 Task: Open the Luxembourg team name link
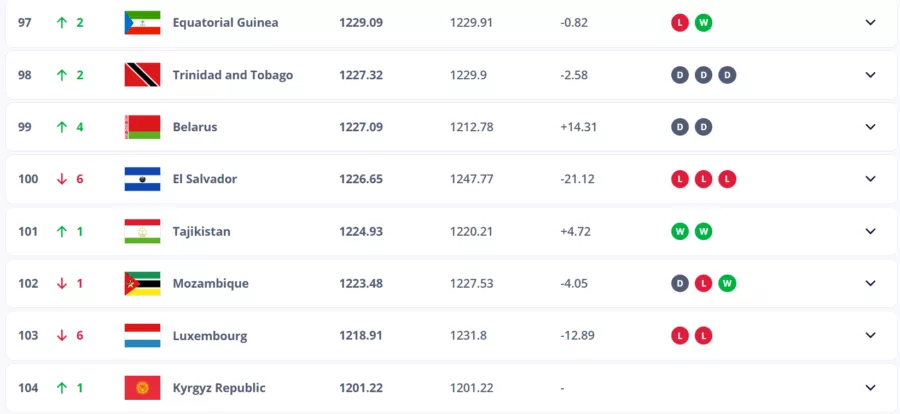[x=209, y=336]
